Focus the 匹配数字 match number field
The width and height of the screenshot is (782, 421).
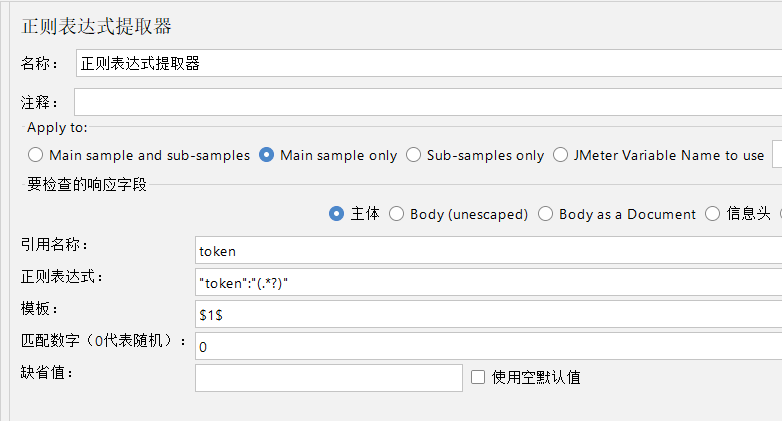tap(488, 346)
